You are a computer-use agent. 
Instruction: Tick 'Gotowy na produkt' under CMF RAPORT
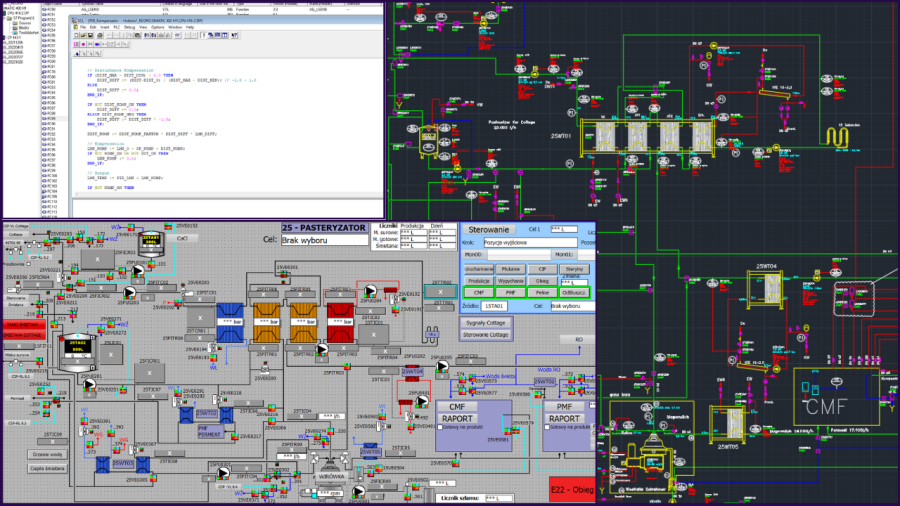click(x=441, y=426)
